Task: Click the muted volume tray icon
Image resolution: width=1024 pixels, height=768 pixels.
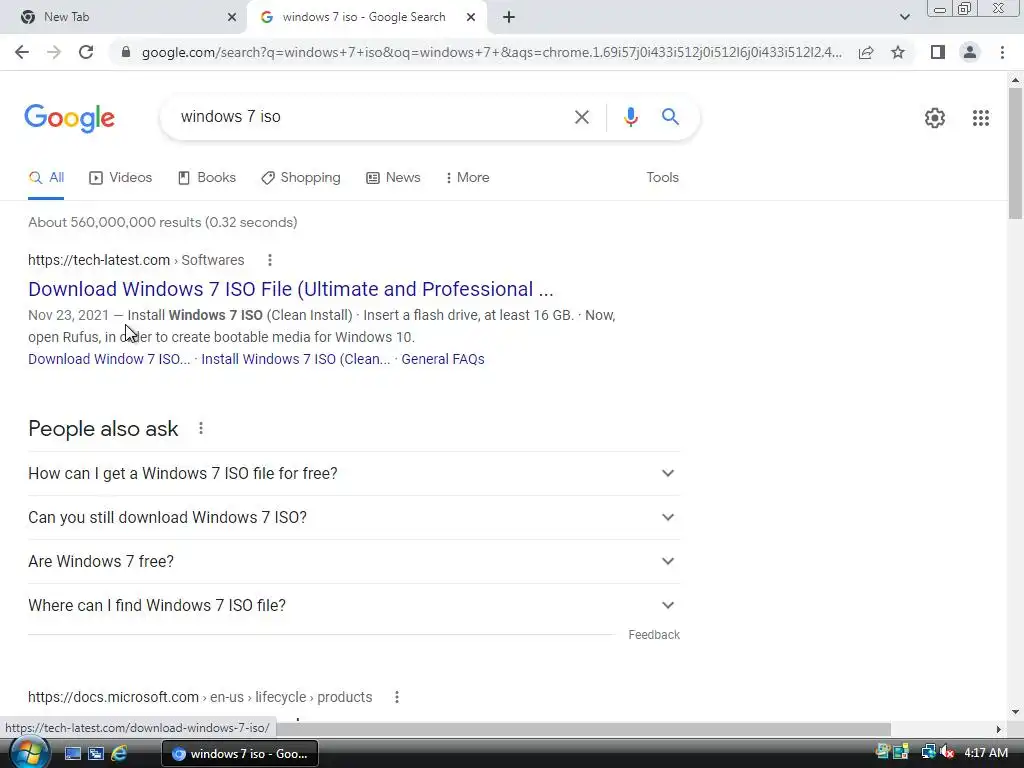Action: click(x=947, y=752)
